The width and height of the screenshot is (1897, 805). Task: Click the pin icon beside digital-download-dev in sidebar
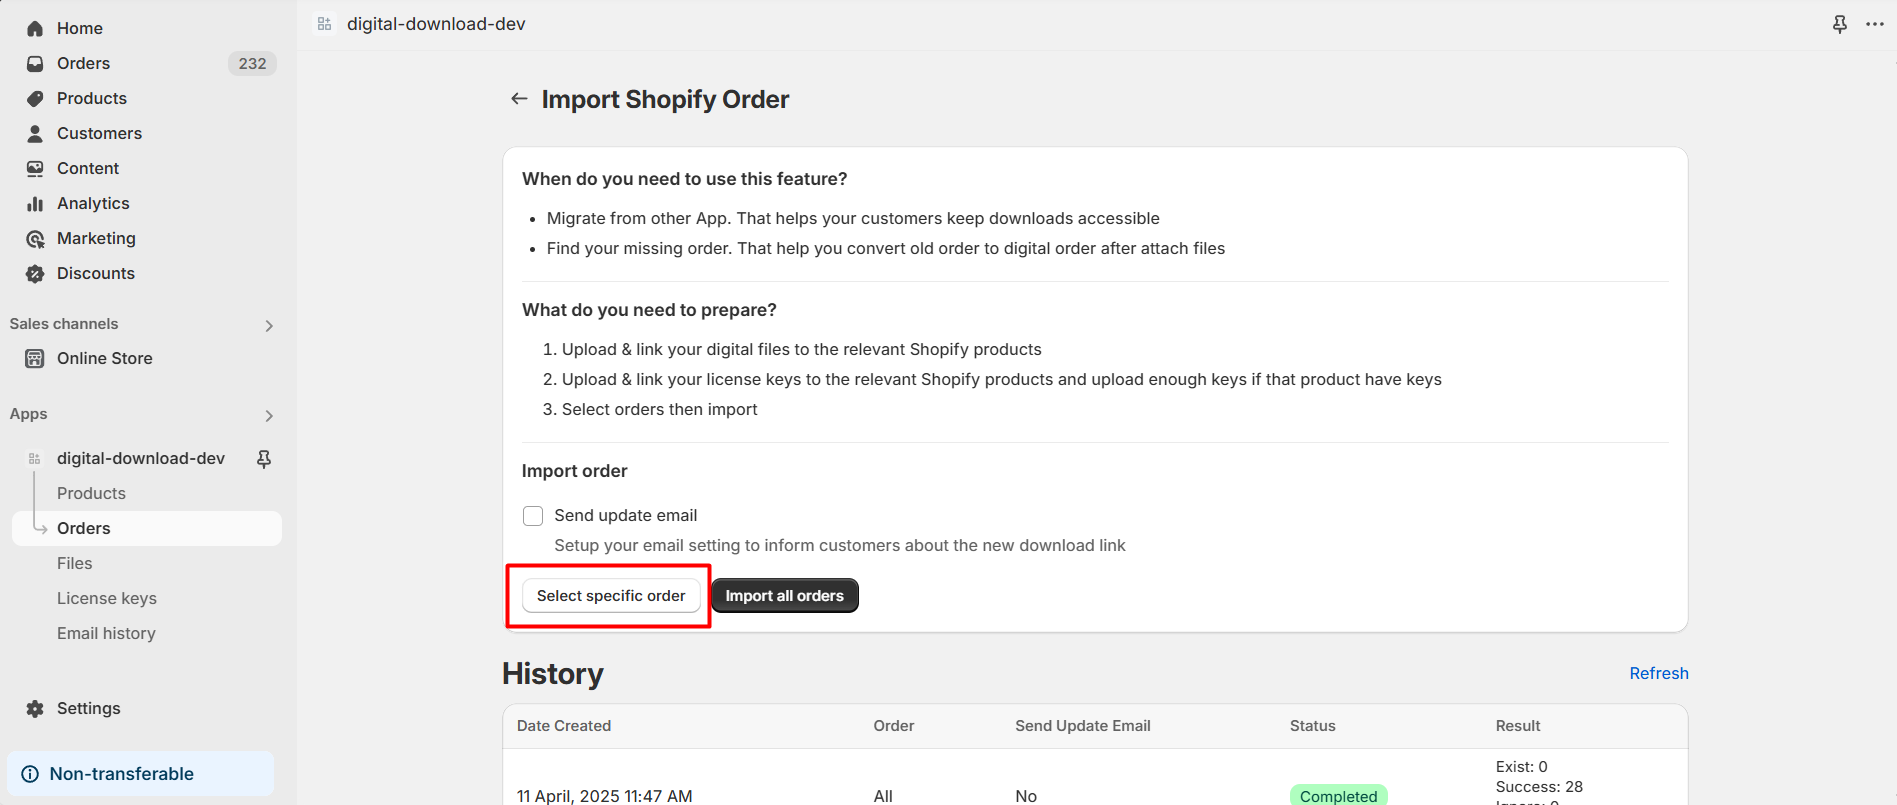(x=264, y=459)
